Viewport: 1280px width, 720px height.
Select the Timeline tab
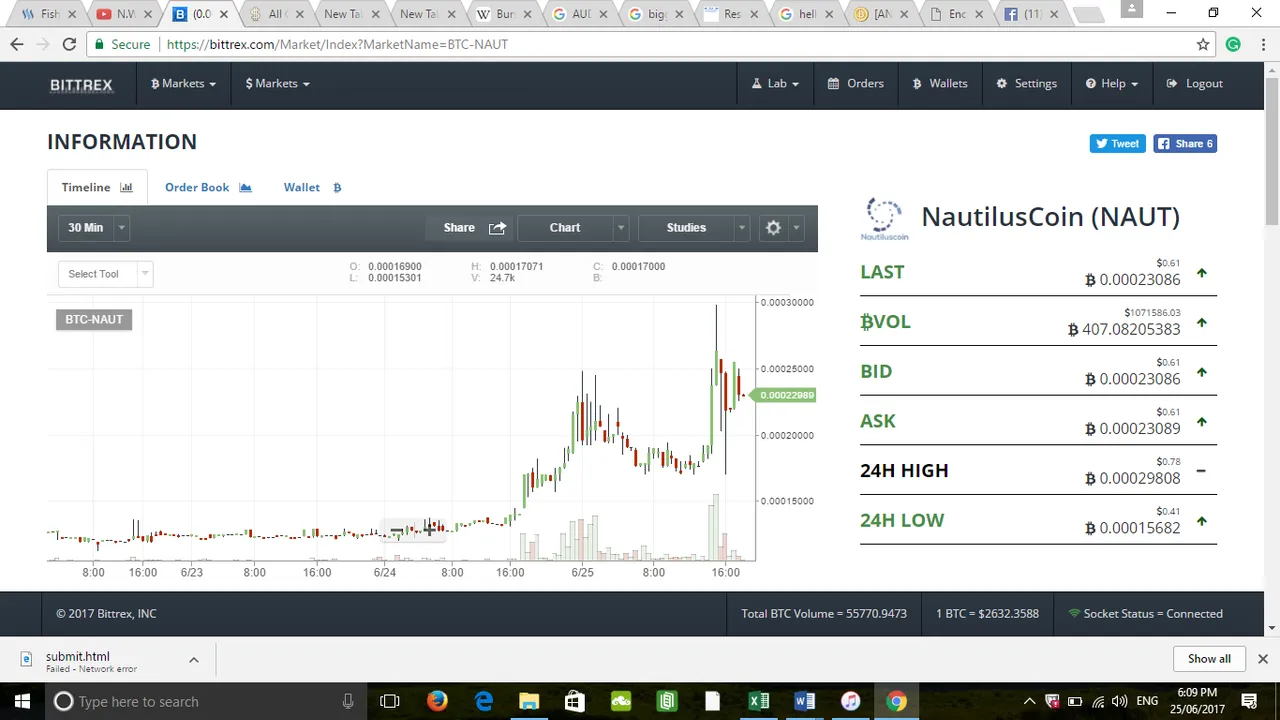pyautogui.click(x=97, y=187)
